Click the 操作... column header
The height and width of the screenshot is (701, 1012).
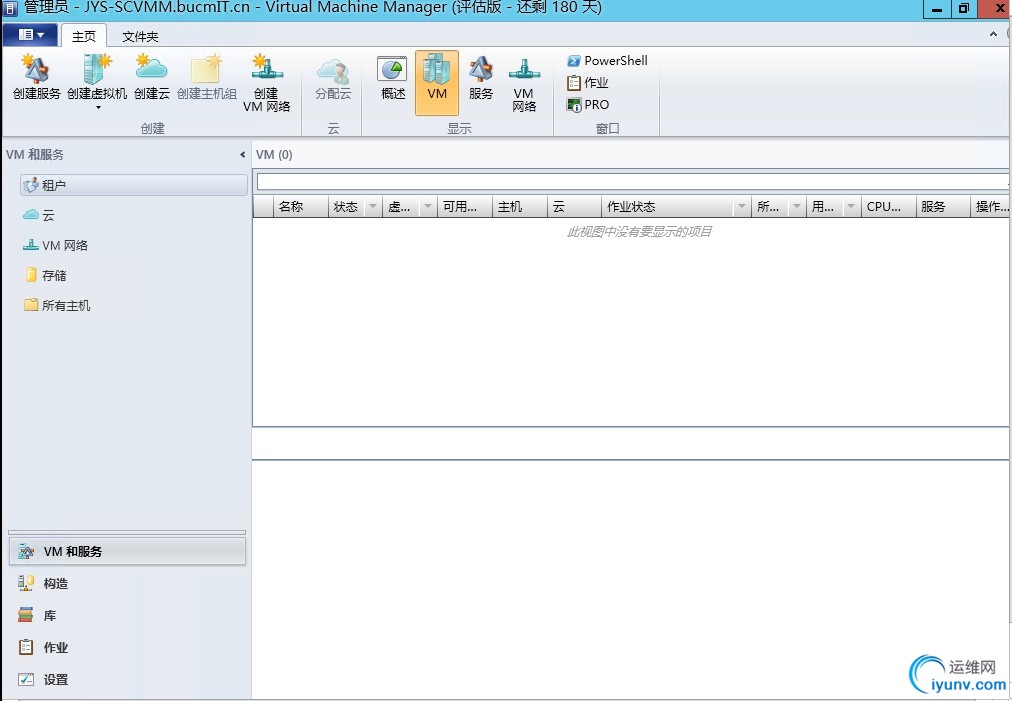pos(991,207)
